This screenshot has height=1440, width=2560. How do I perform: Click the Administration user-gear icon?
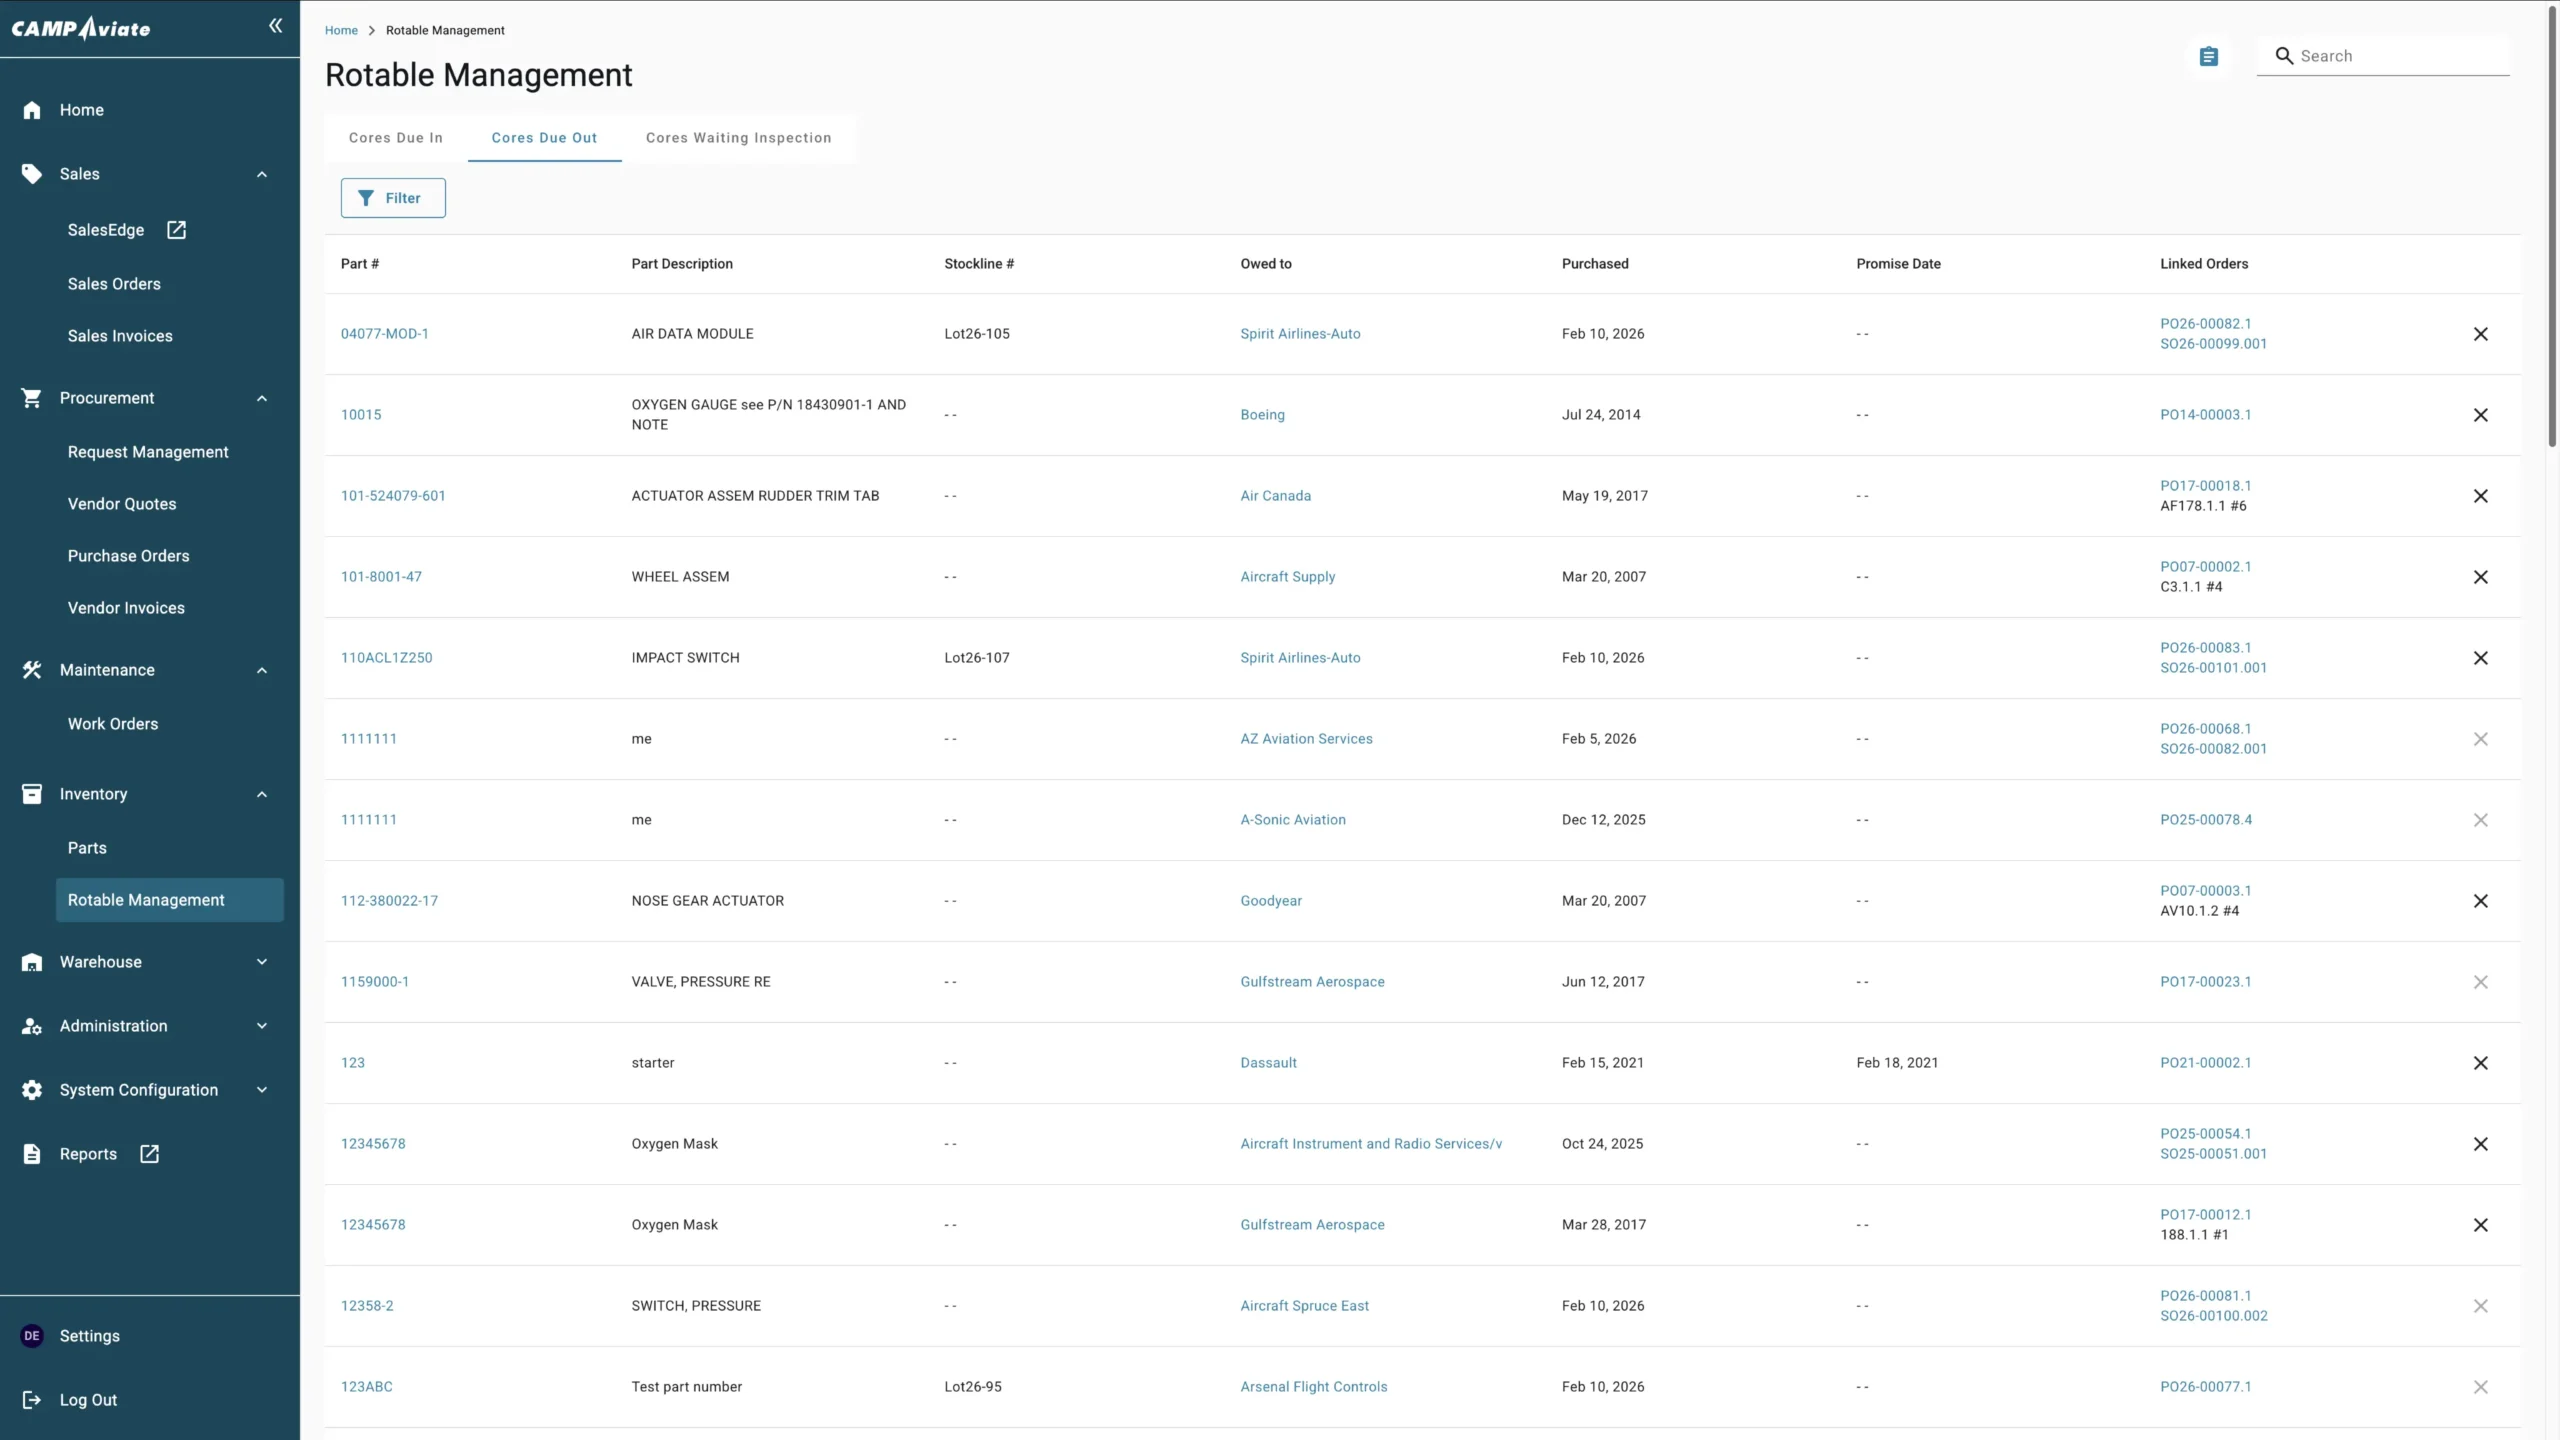coord(32,1026)
